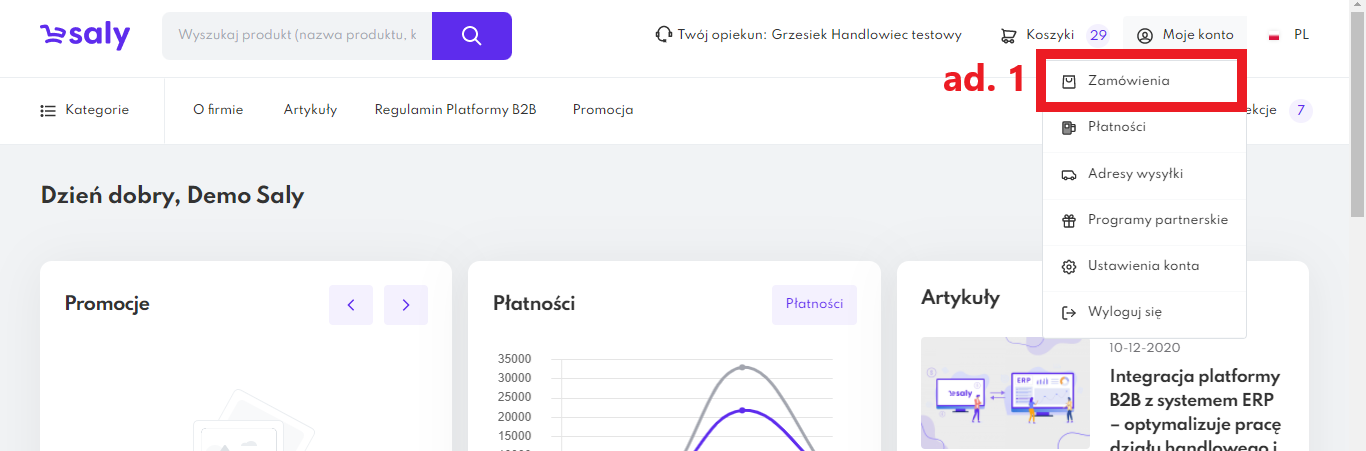Open the Koszyki cart icon
Image resolution: width=1366 pixels, height=451 pixels.
(1009, 36)
